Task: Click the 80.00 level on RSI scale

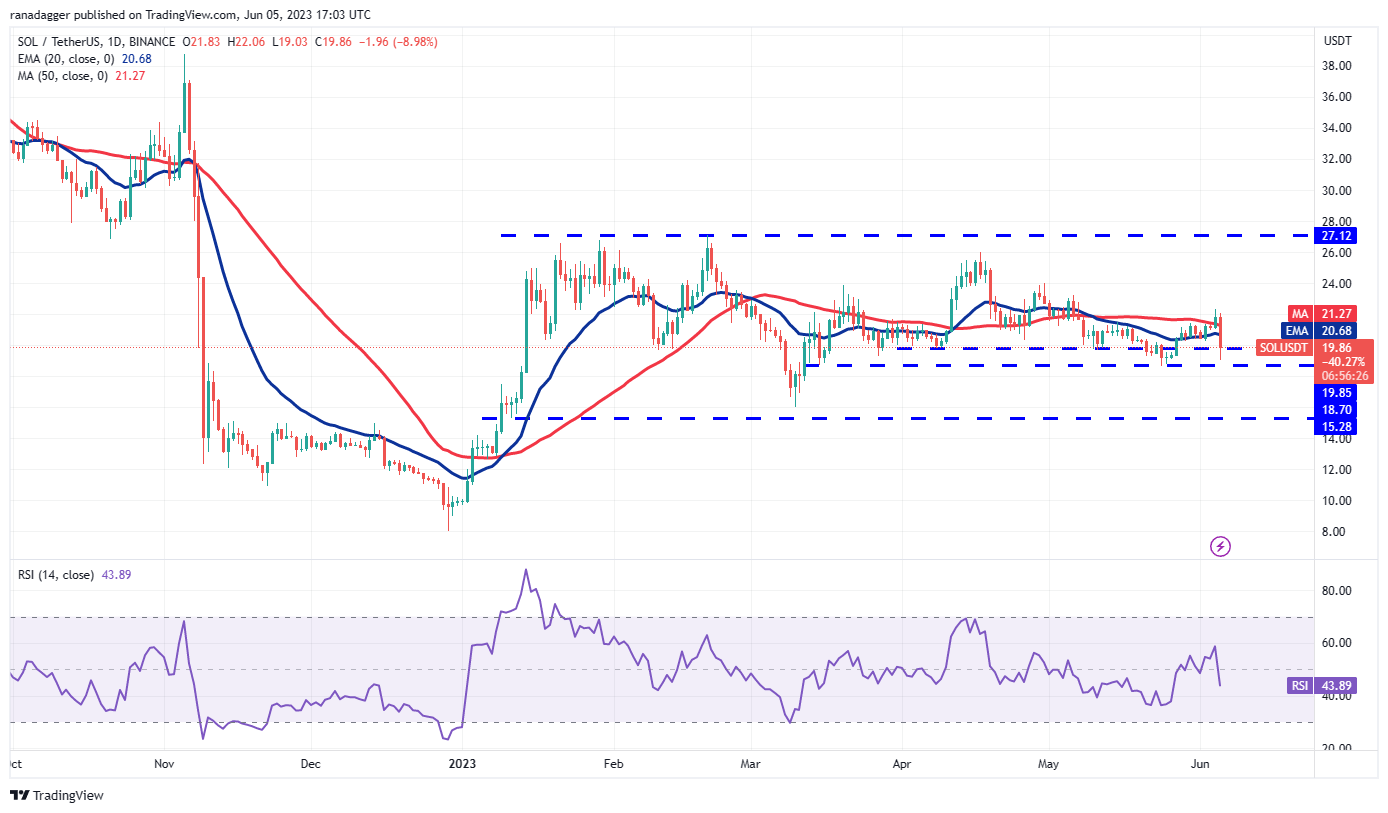Action: [1337, 591]
